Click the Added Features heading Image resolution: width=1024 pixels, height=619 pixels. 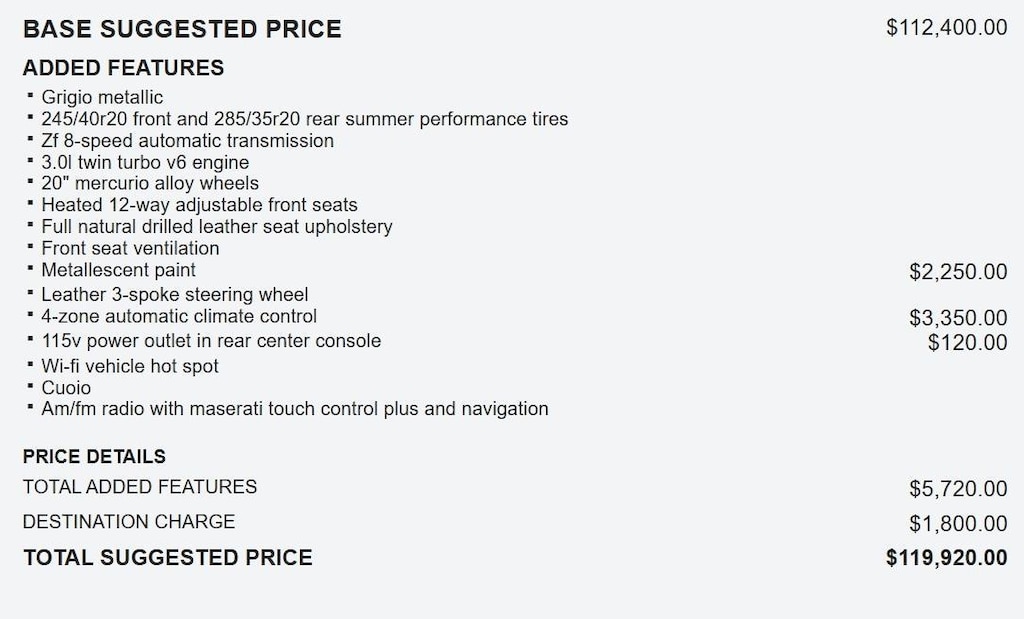[123, 68]
